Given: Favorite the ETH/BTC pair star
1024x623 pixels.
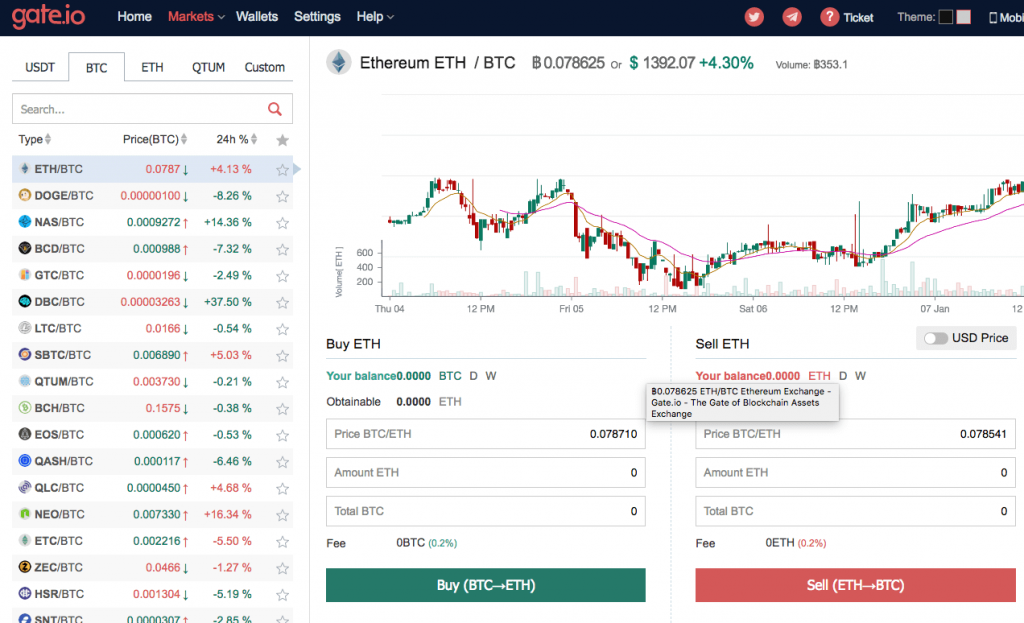Looking at the screenshot, I should [x=282, y=170].
